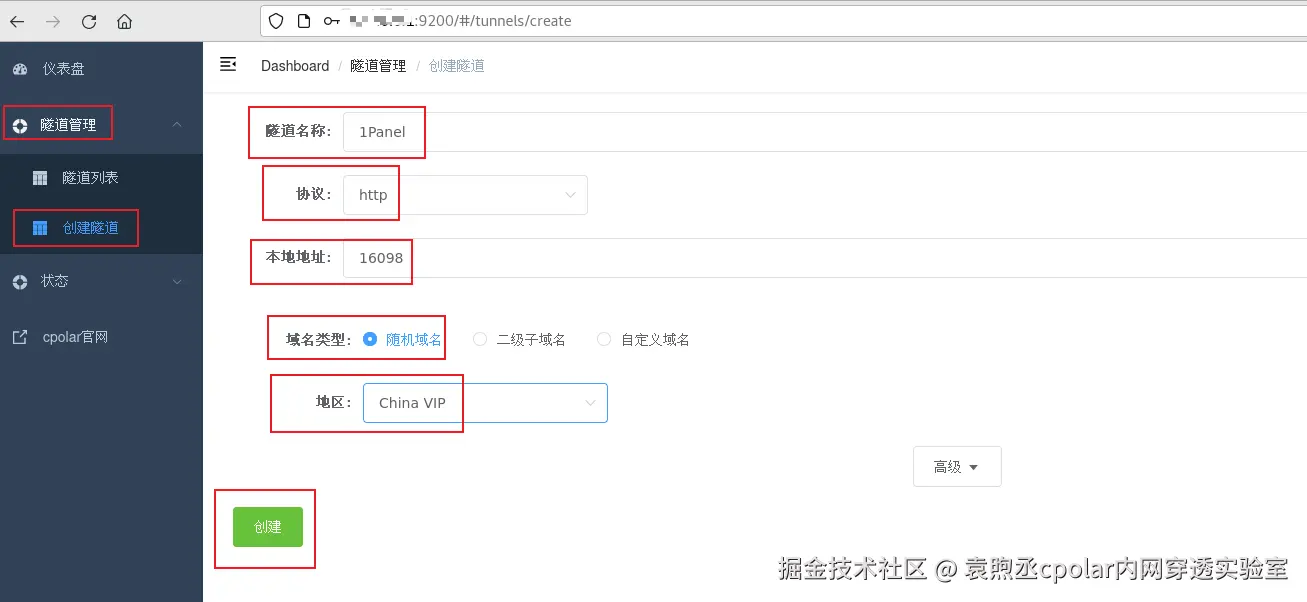Click the green 创建 button
Screen dimensions: 1307x602
pyautogui.click(x=268, y=527)
